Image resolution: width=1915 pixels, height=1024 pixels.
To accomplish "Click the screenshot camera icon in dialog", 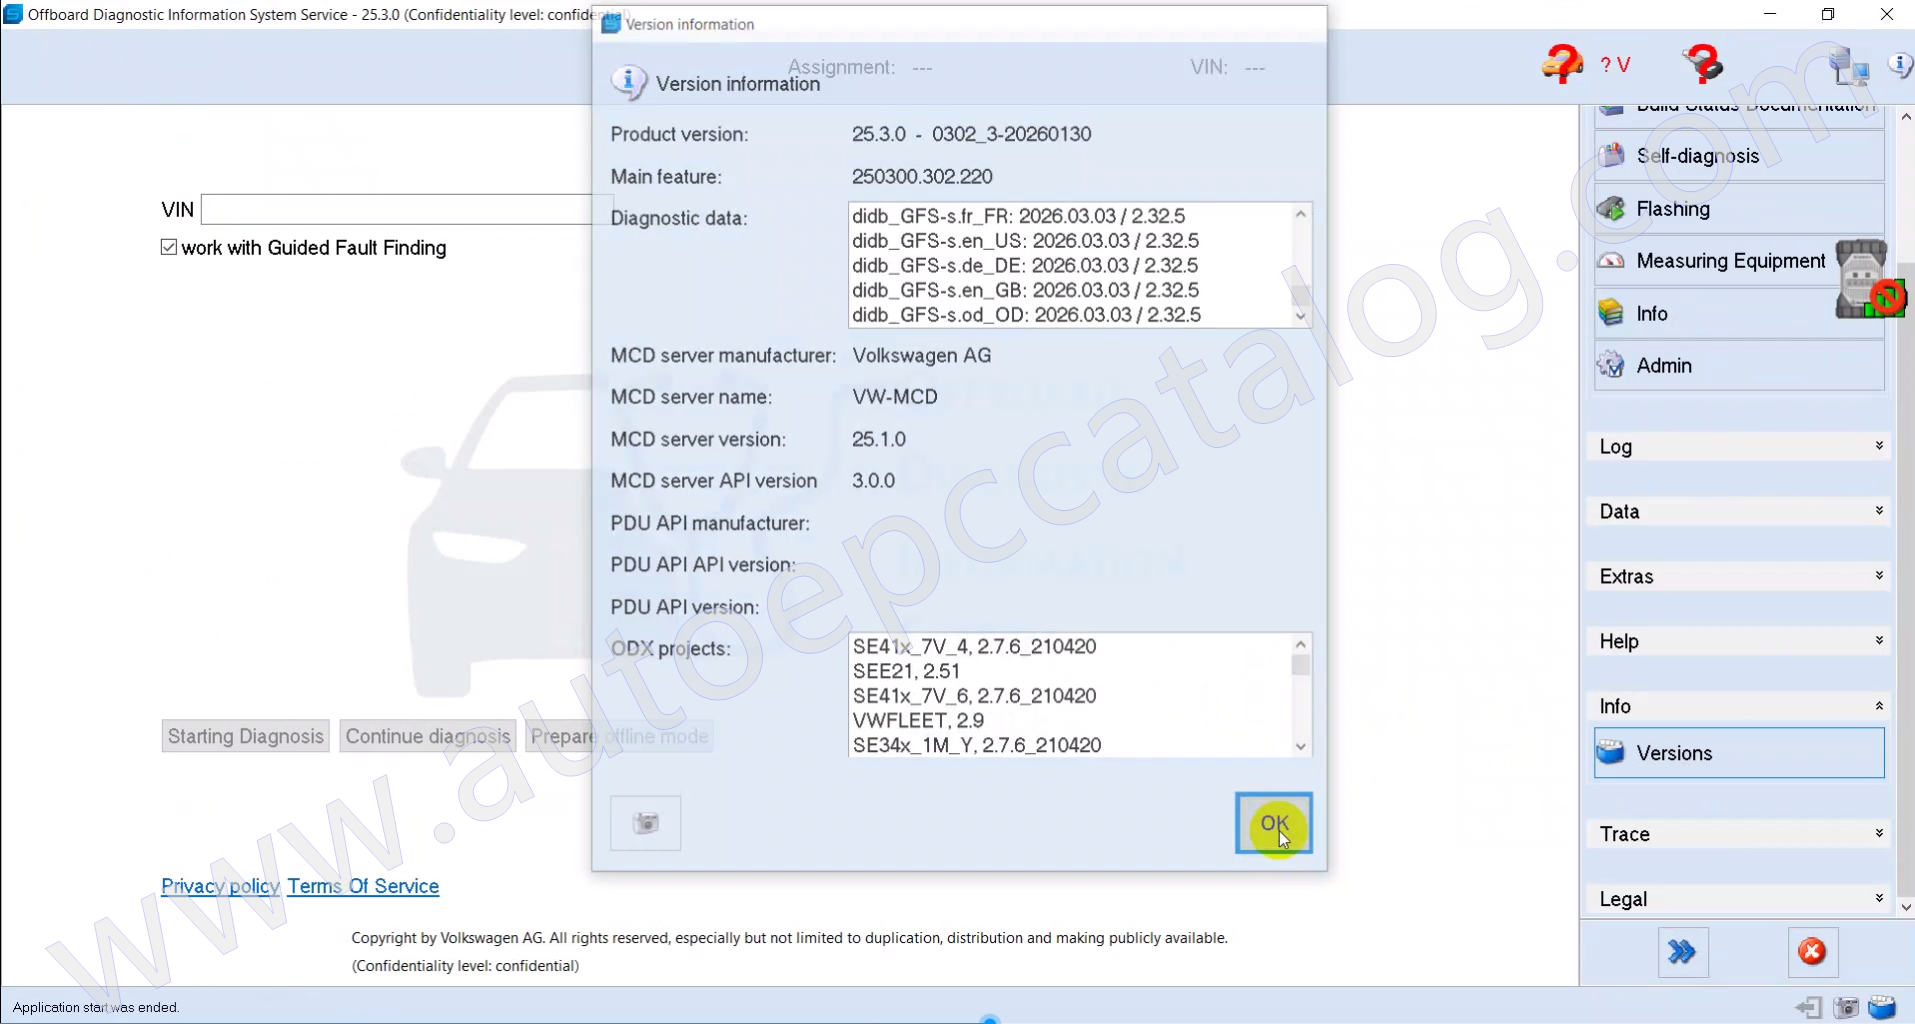I will coord(645,823).
